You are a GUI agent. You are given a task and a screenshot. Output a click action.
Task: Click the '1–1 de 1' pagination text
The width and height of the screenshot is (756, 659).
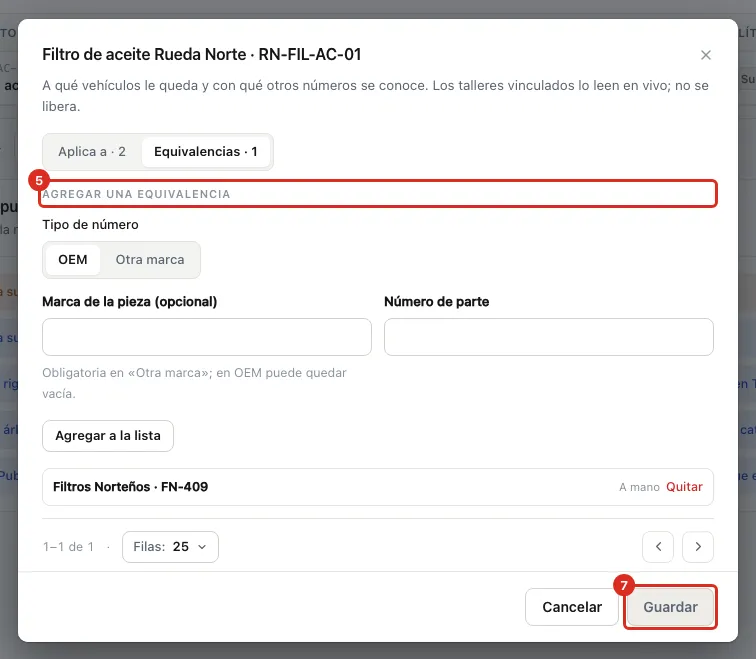[68, 547]
